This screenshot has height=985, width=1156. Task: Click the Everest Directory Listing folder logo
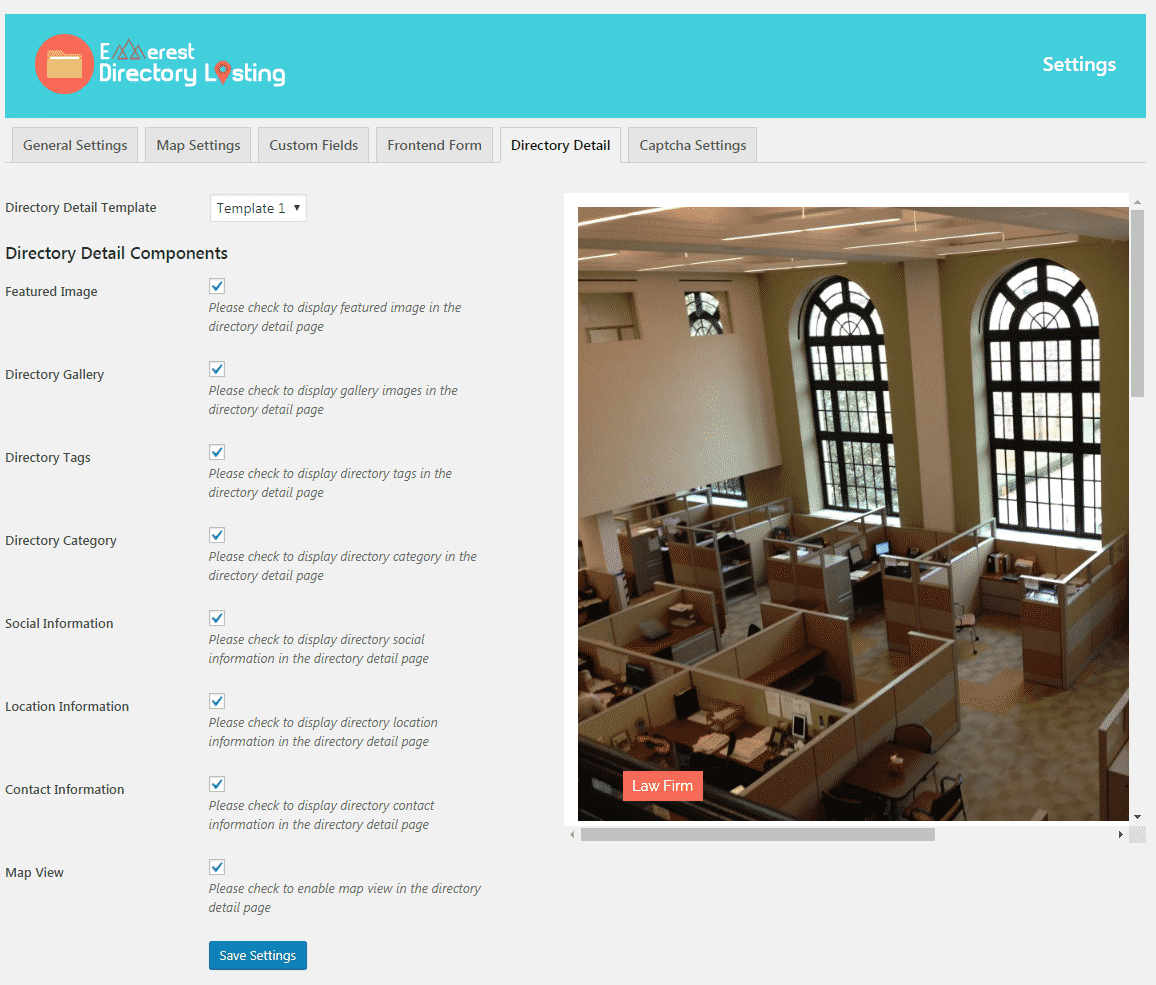tap(64, 64)
